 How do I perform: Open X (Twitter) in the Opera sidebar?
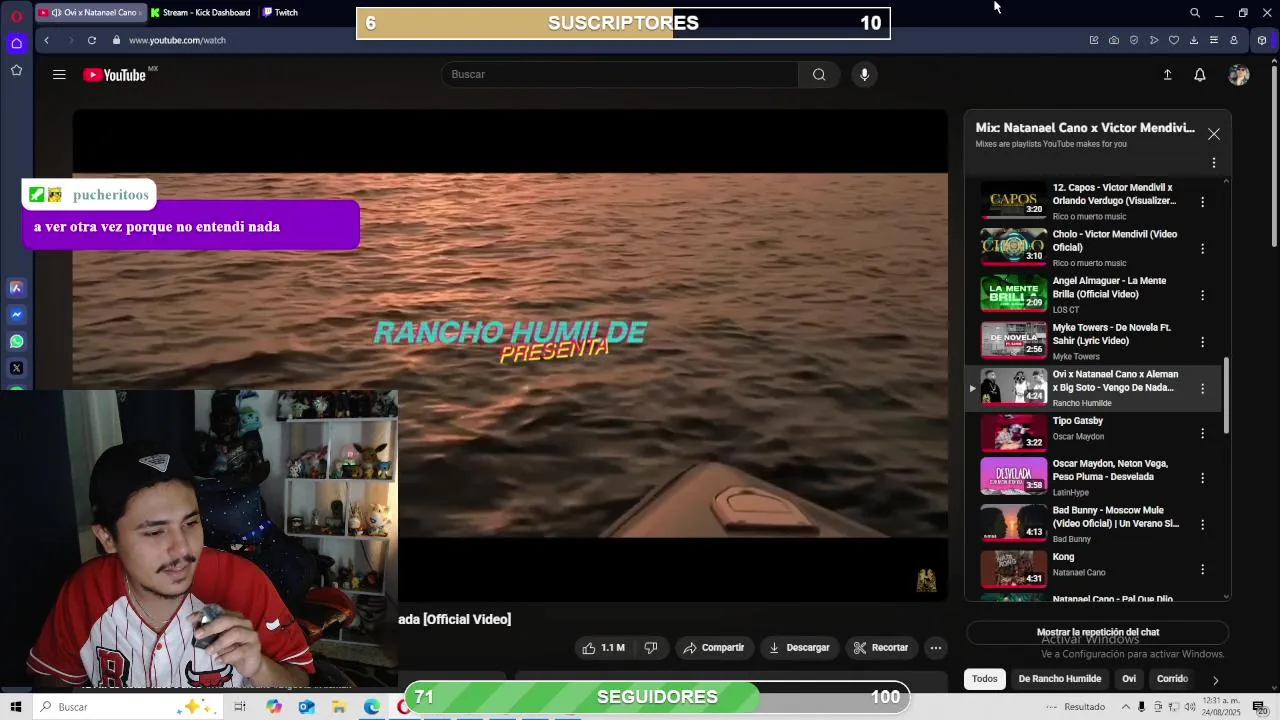click(x=16, y=368)
